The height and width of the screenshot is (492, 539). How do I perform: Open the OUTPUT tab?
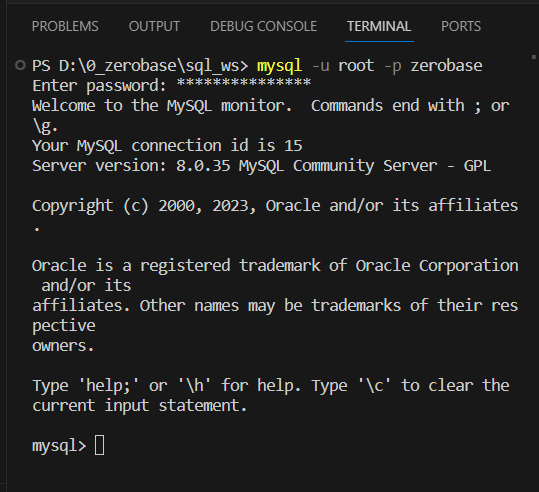(x=154, y=26)
